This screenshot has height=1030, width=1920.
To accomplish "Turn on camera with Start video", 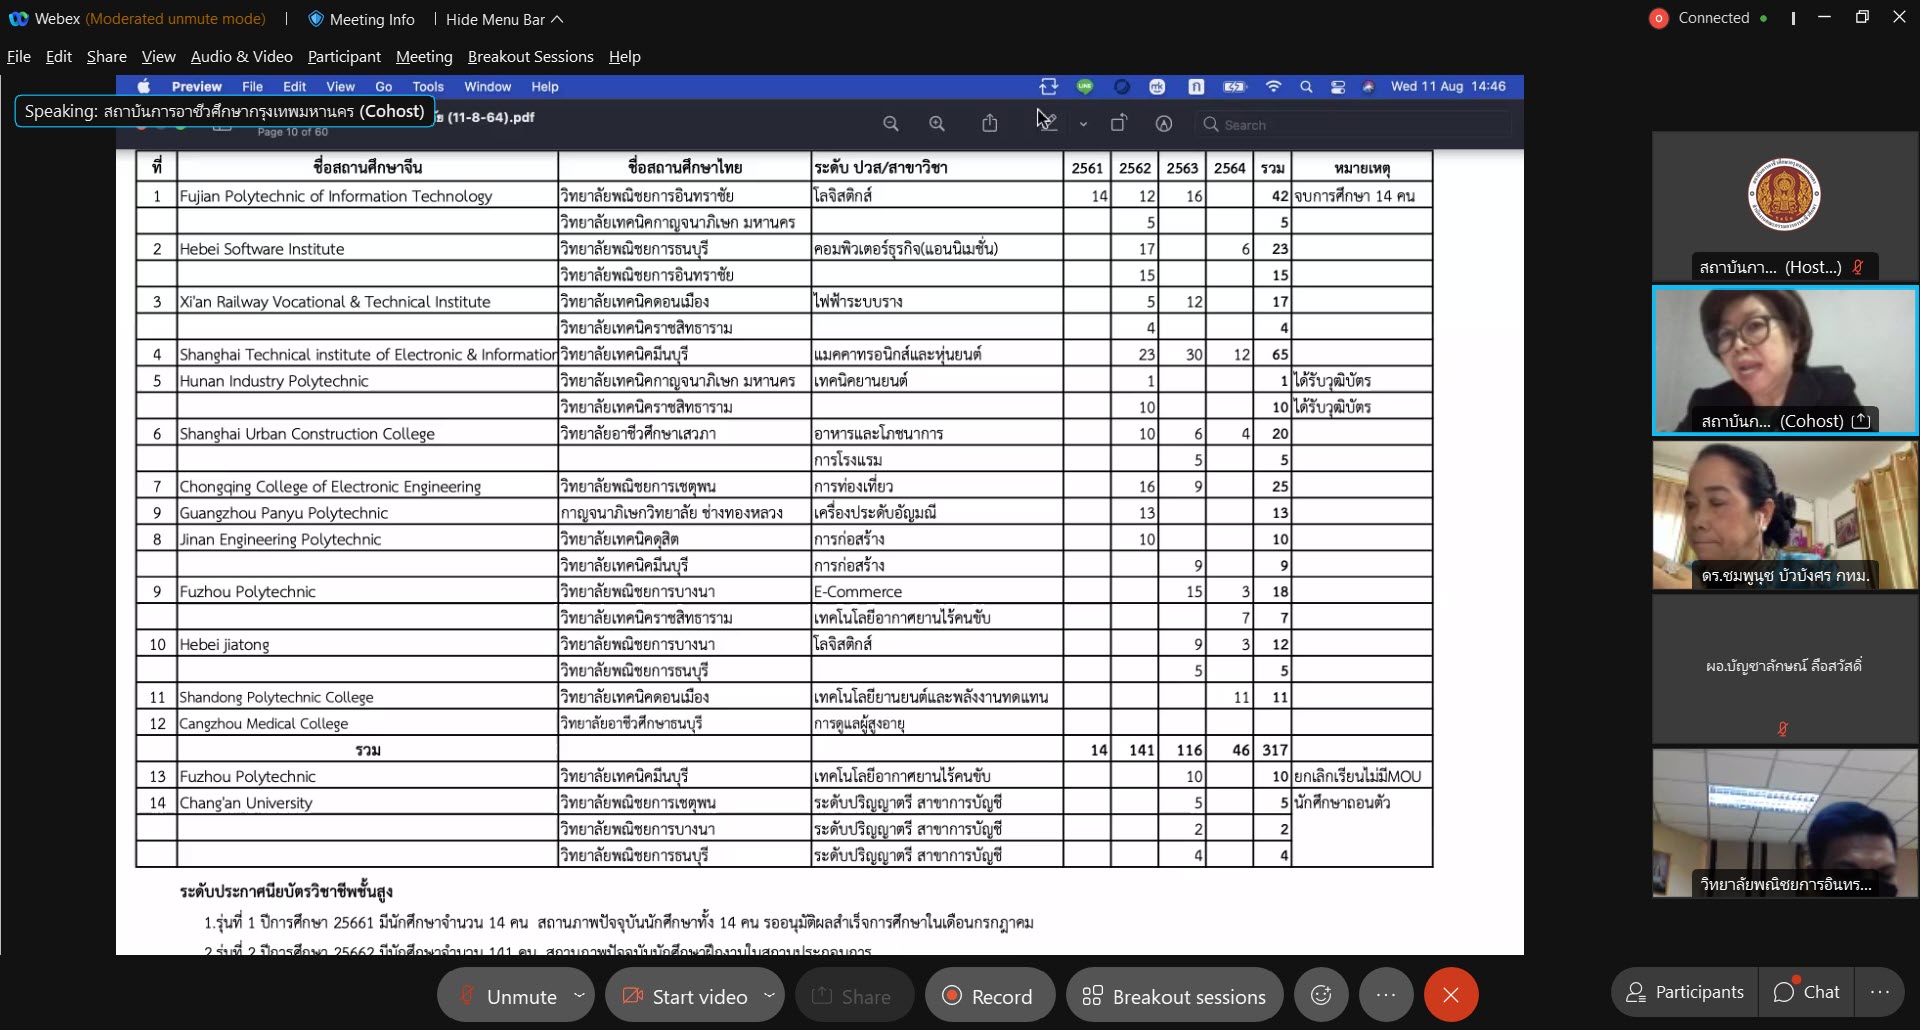I will point(685,996).
